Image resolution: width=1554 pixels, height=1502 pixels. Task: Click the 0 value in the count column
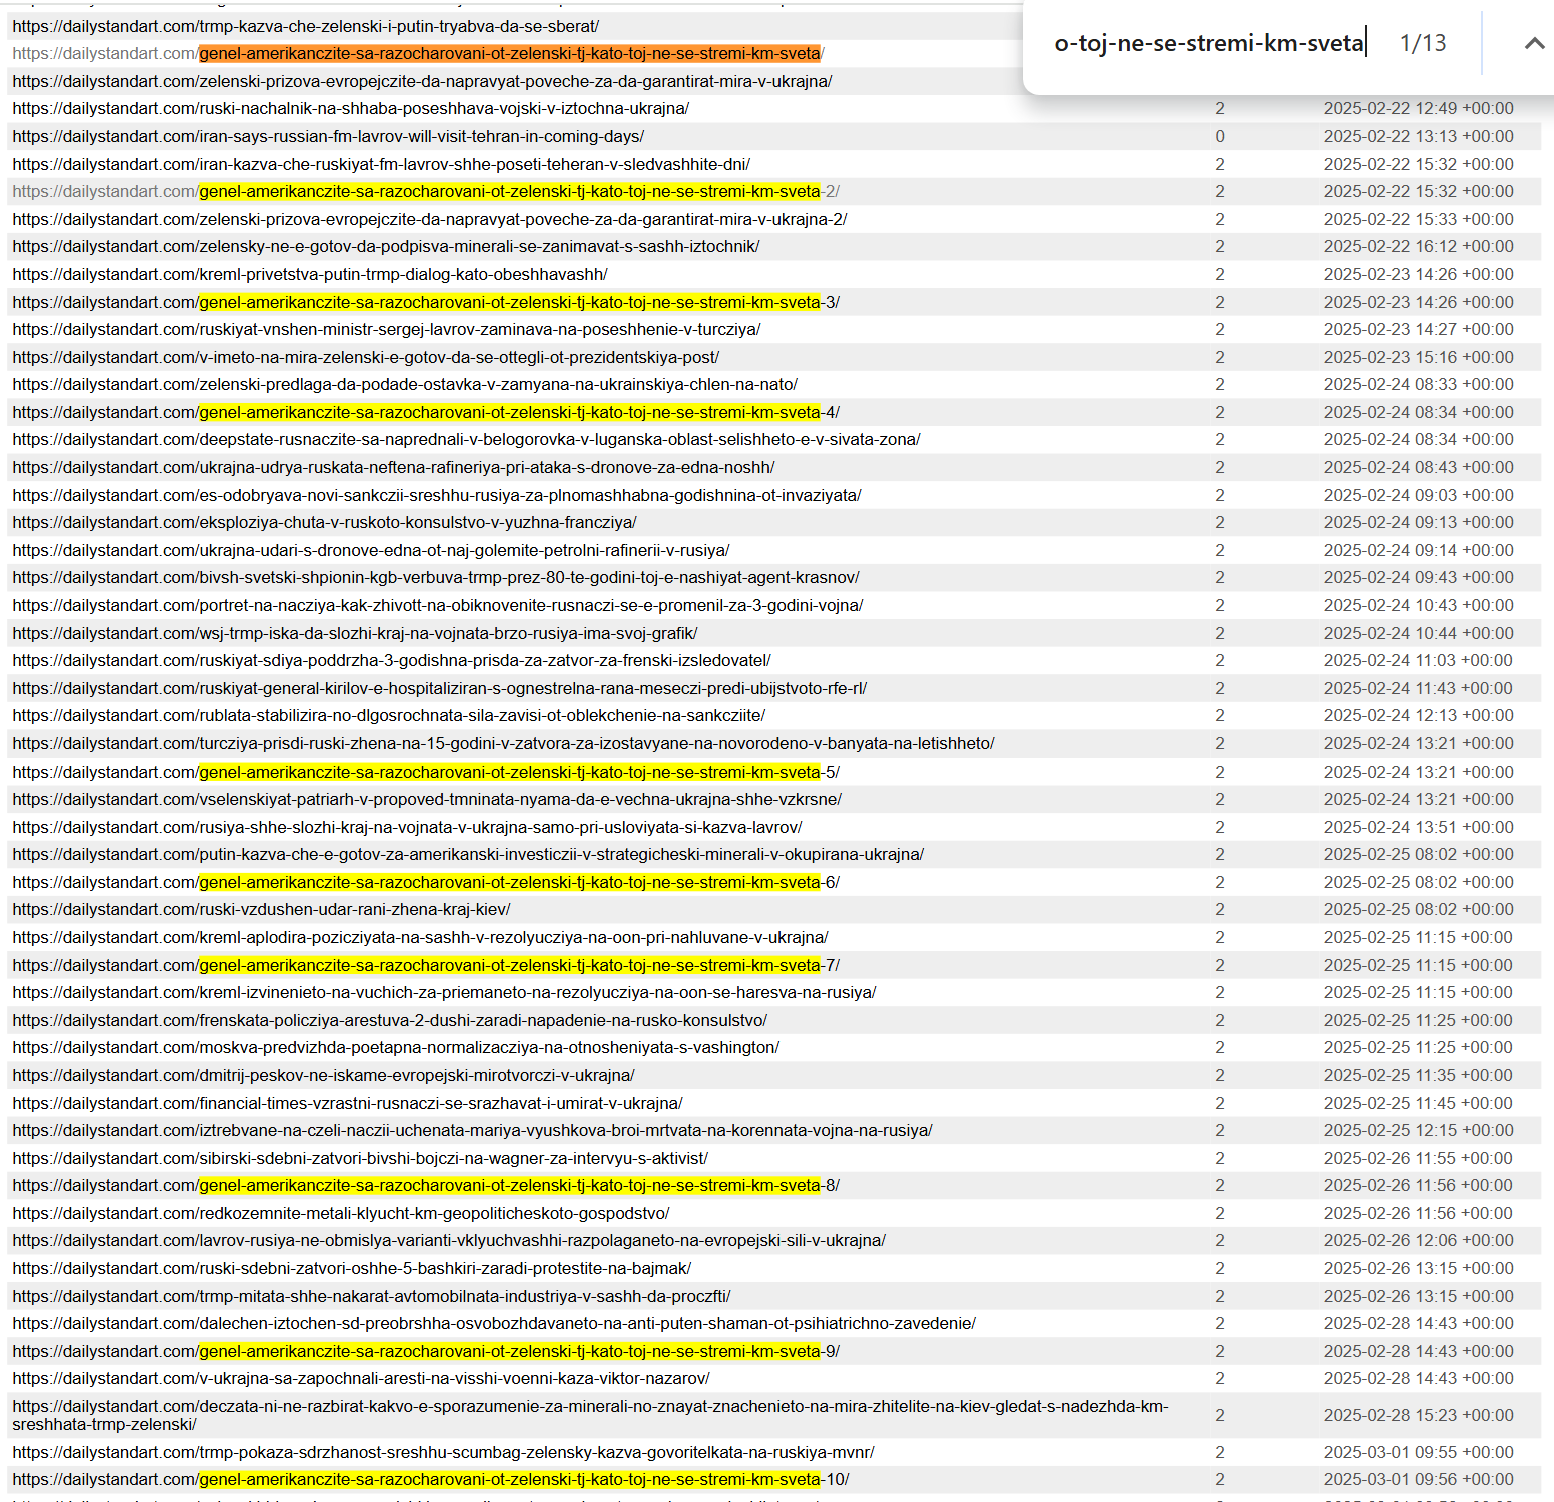(x=1219, y=136)
